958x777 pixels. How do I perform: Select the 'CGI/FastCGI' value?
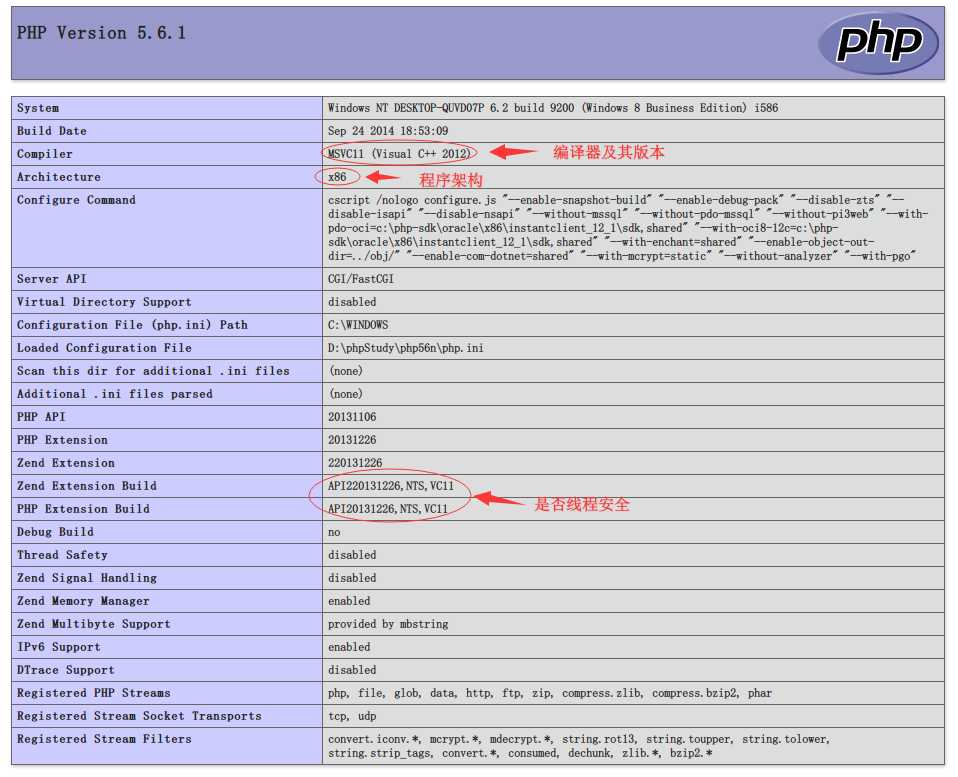click(x=360, y=279)
